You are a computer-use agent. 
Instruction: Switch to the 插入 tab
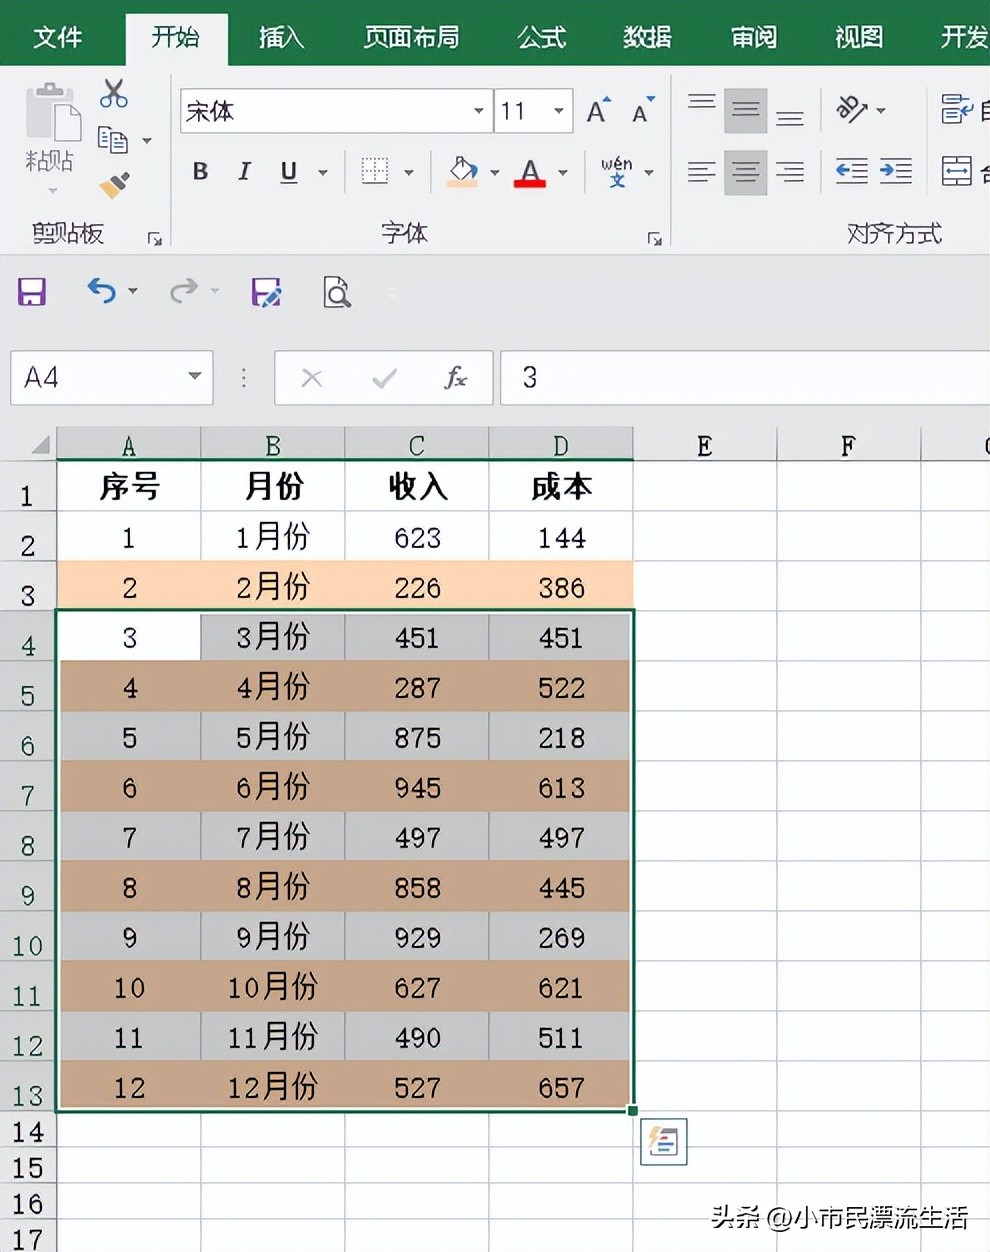tap(281, 37)
